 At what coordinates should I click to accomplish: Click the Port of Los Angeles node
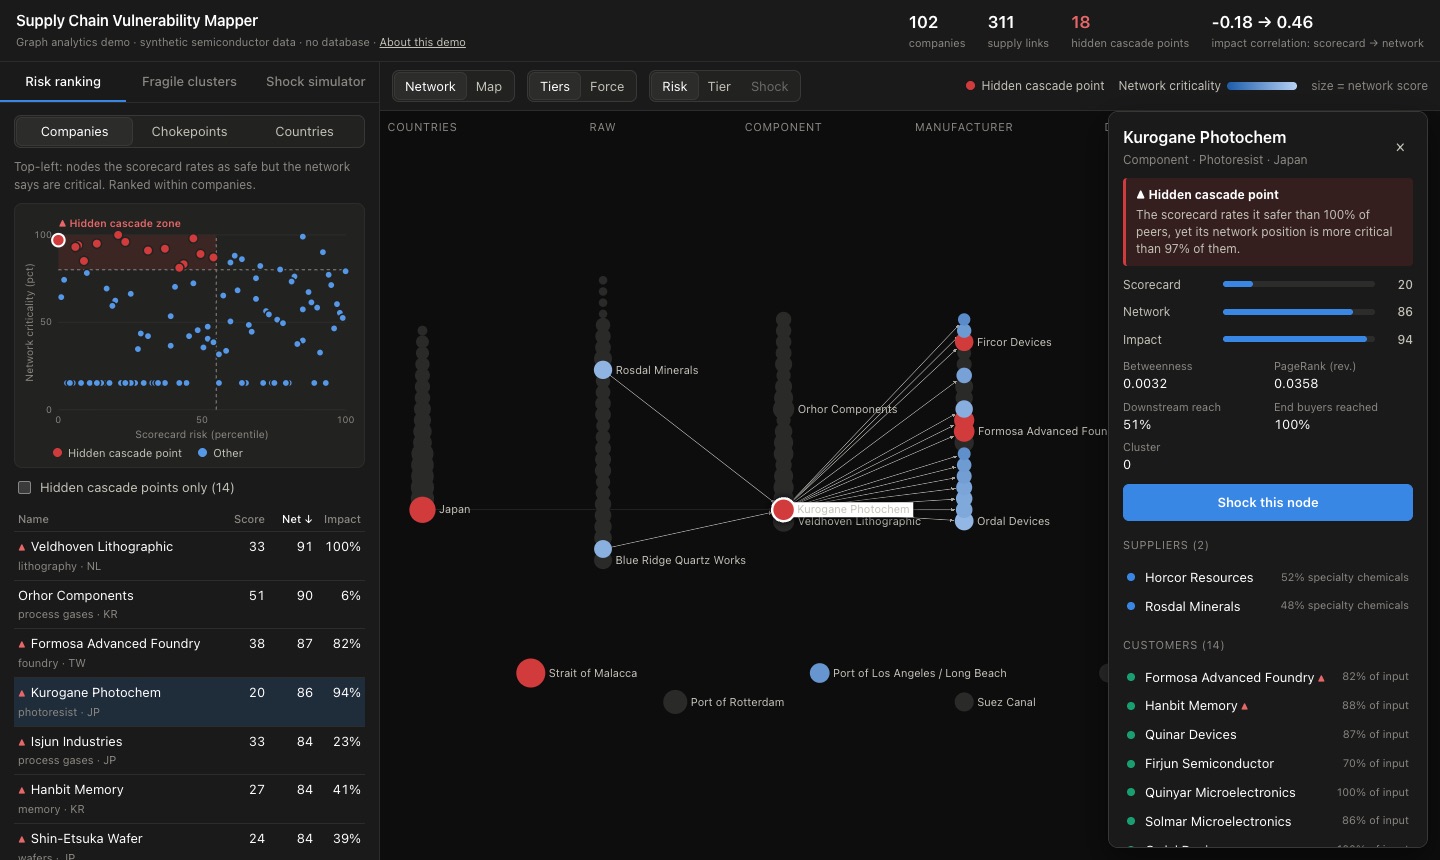click(819, 673)
